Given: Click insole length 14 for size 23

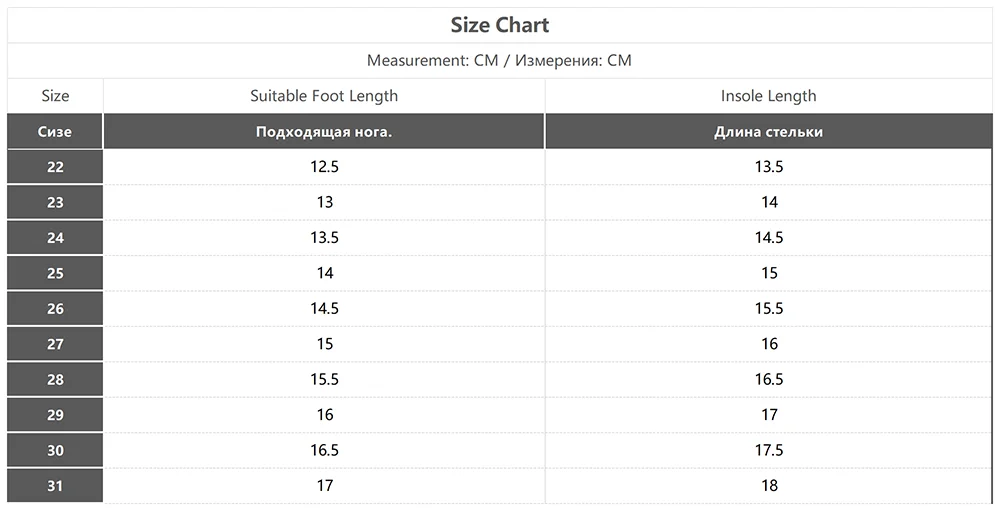Looking at the screenshot, I should [768, 202].
